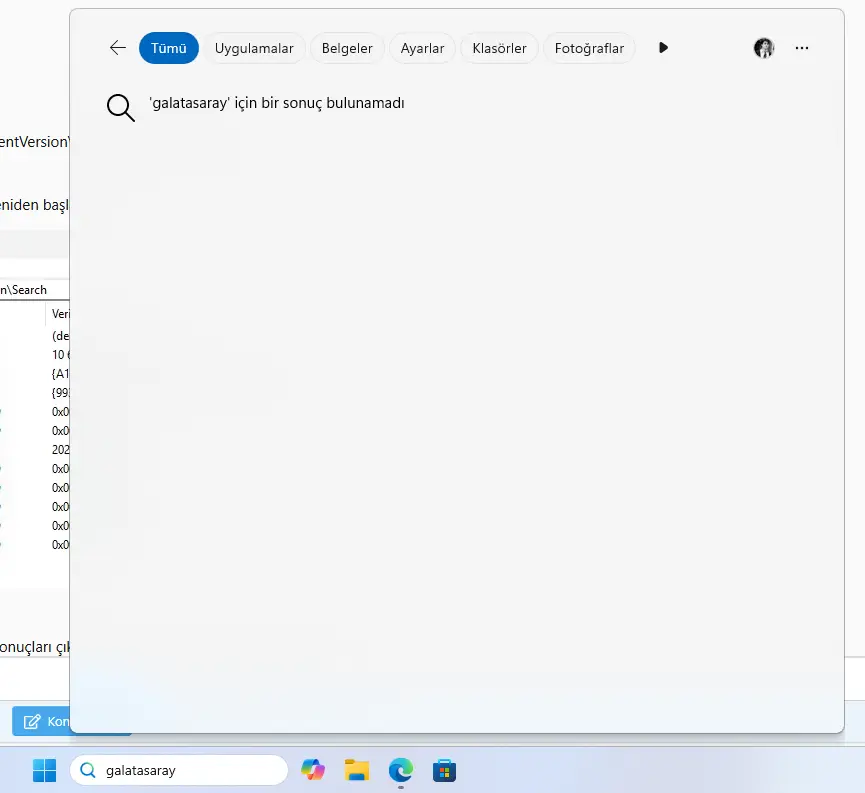
Task: Click the search magnifier icon in results
Action: [121, 108]
